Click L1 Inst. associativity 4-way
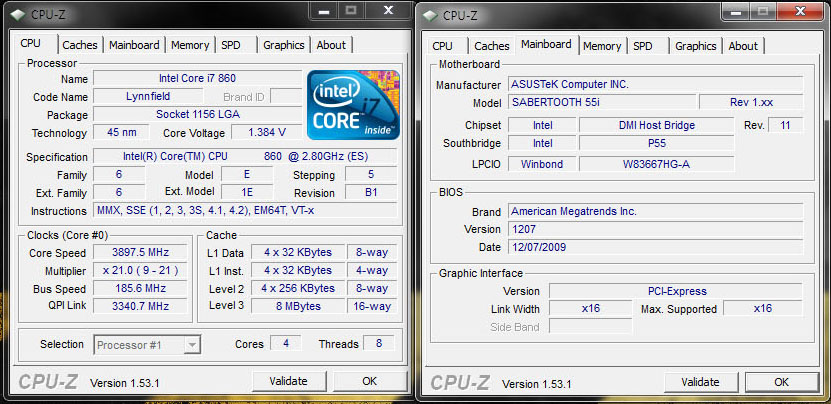 coord(372,270)
